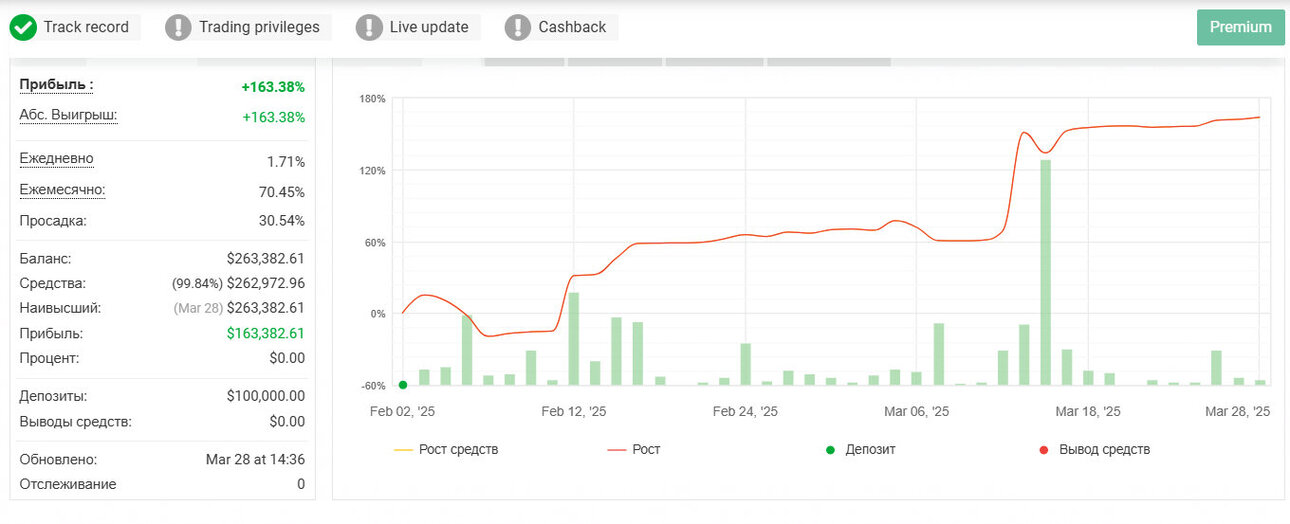Click the Live update exclamation icon

pos(369,28)
